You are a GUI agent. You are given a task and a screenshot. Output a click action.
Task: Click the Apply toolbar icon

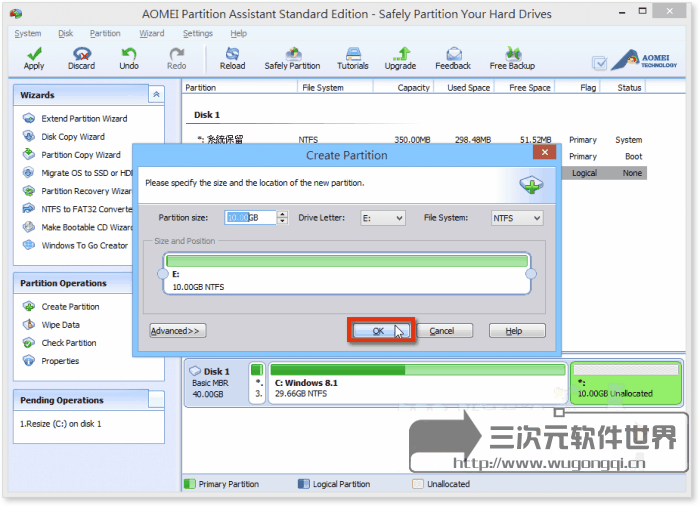click(34, 58)
